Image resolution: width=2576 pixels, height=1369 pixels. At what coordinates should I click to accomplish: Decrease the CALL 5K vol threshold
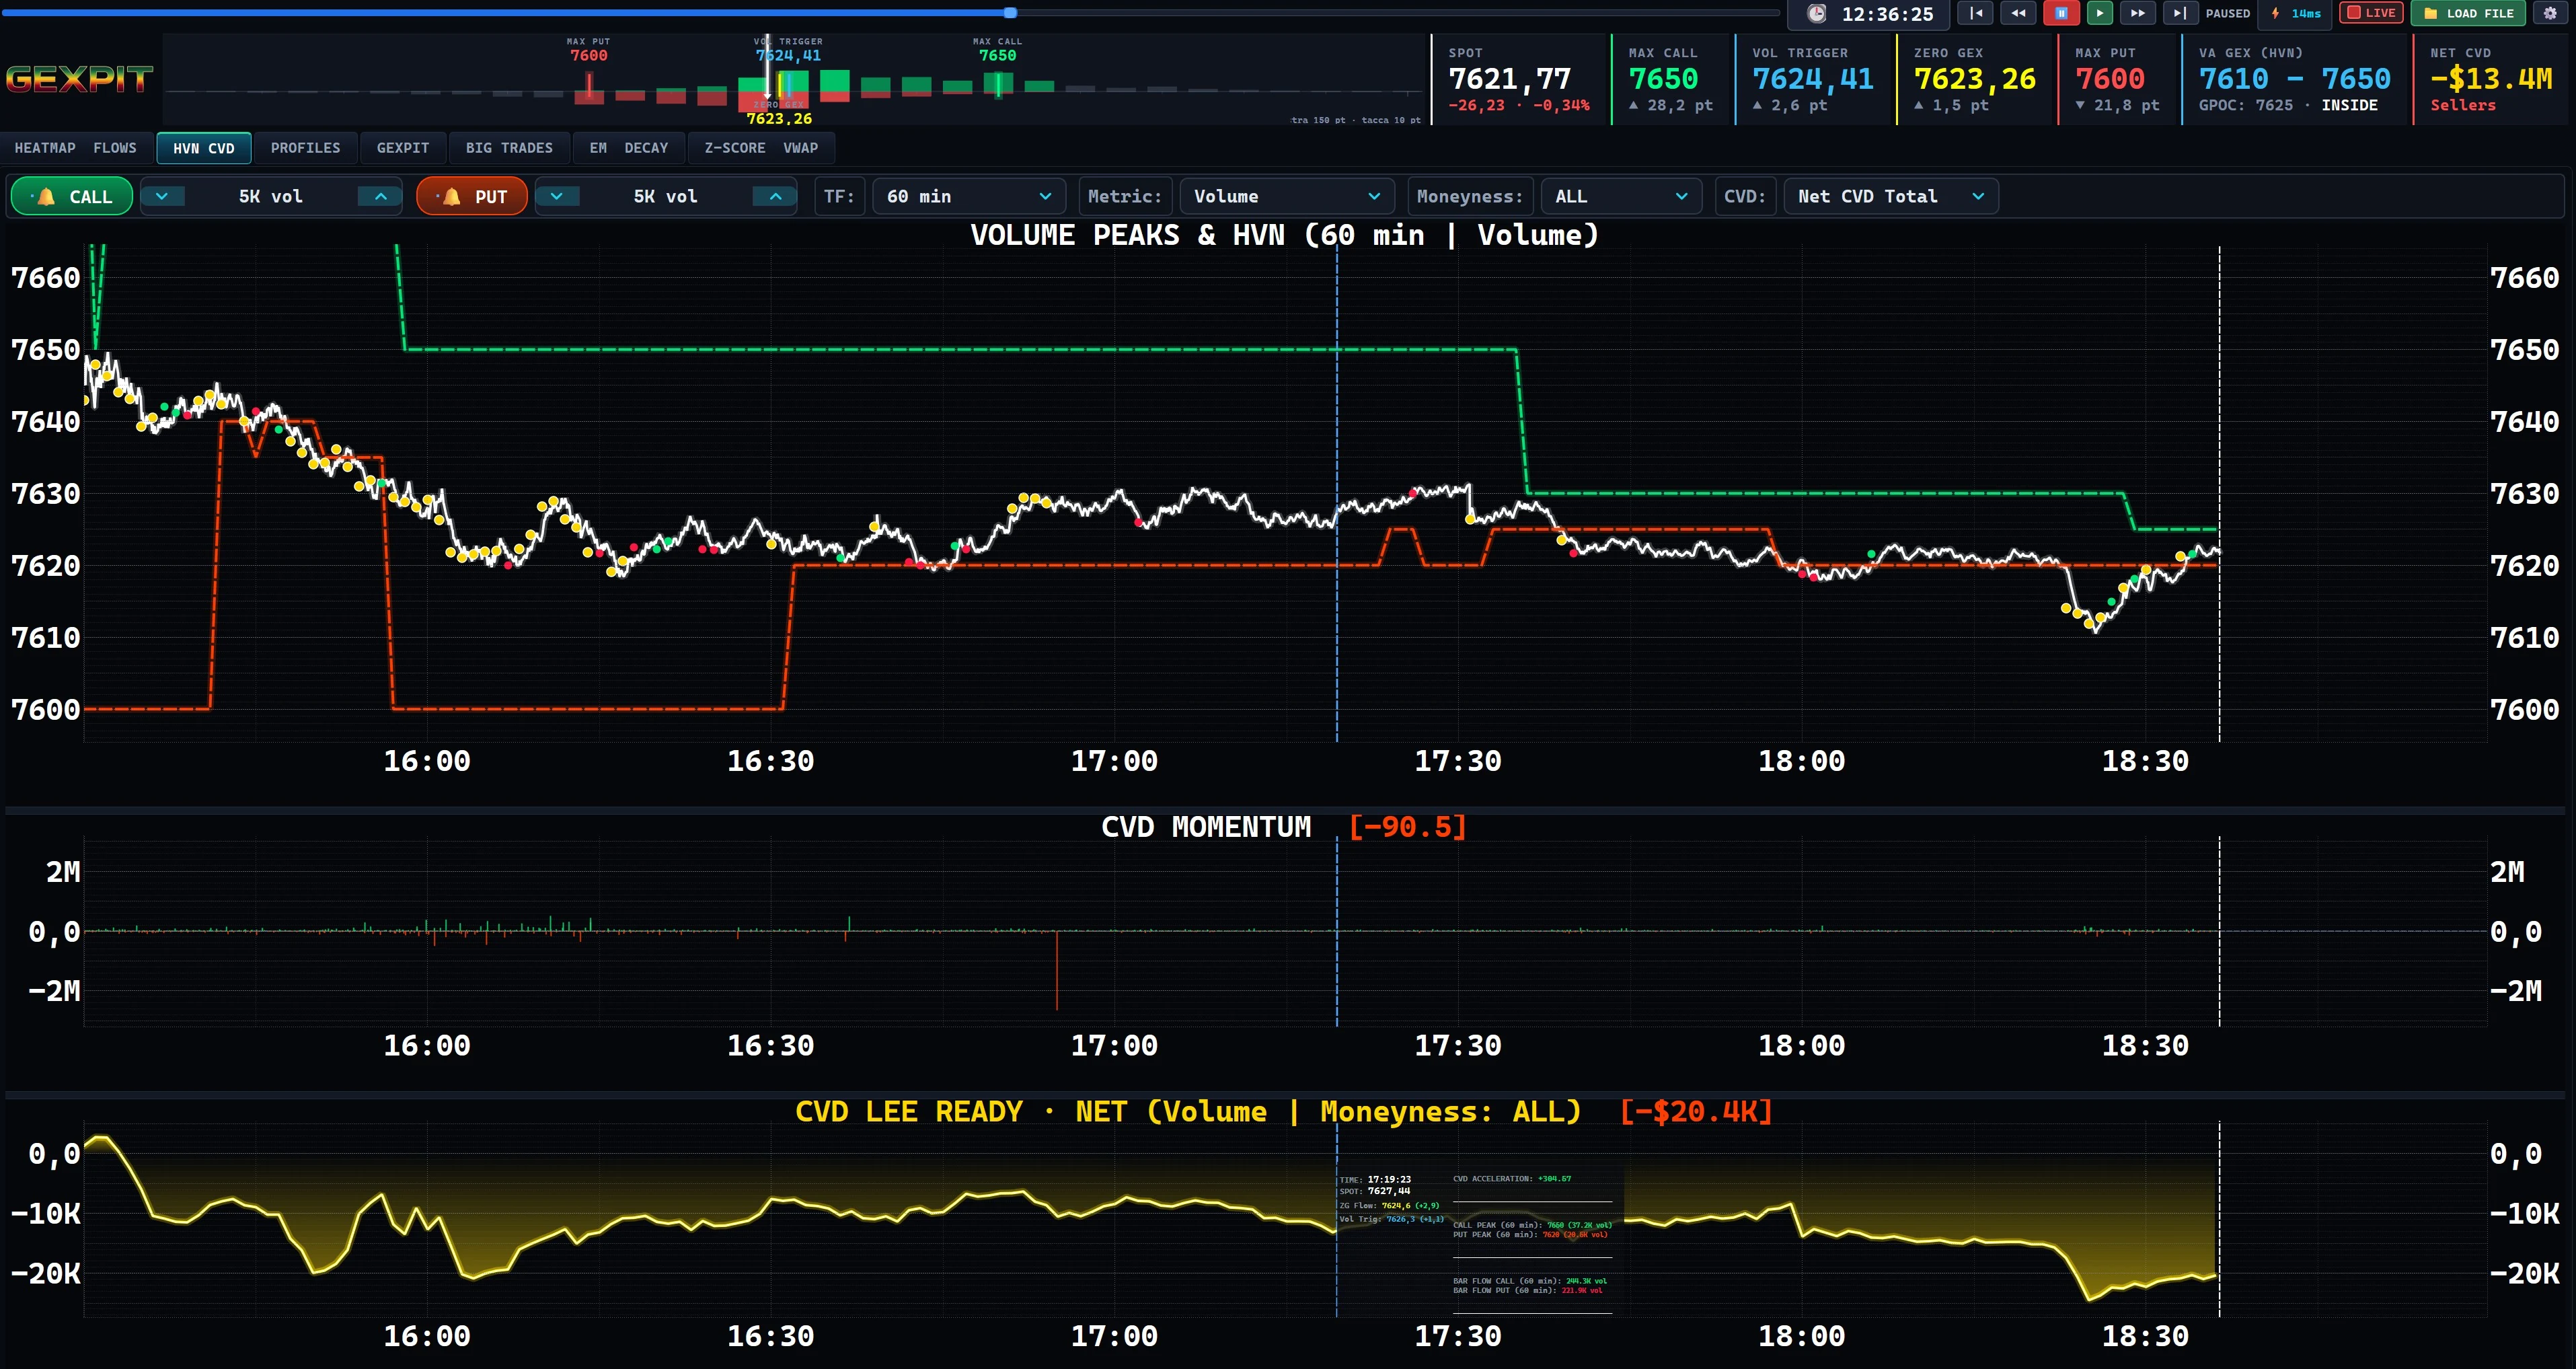162,196
